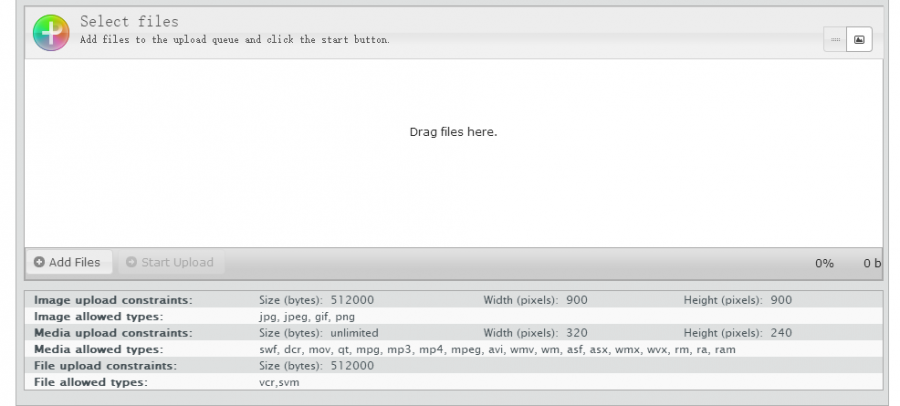Click the Media upload constraints label
The height and width of the screenshot is (406, 900).
click(113, 333)
